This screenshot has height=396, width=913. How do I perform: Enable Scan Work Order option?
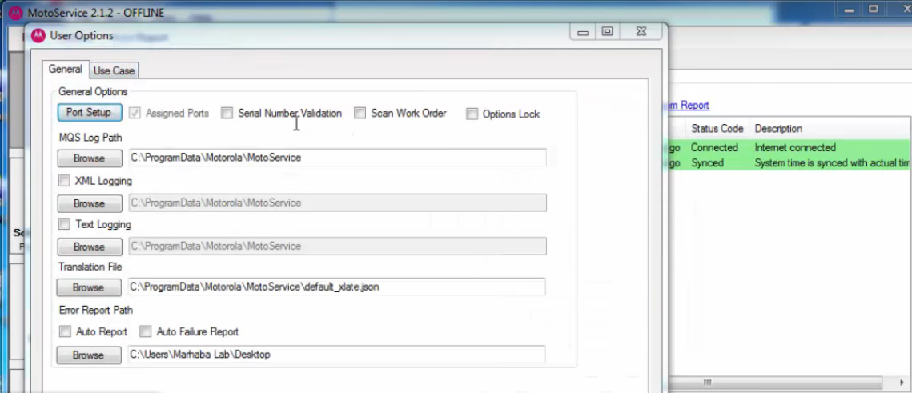point(360,113)
